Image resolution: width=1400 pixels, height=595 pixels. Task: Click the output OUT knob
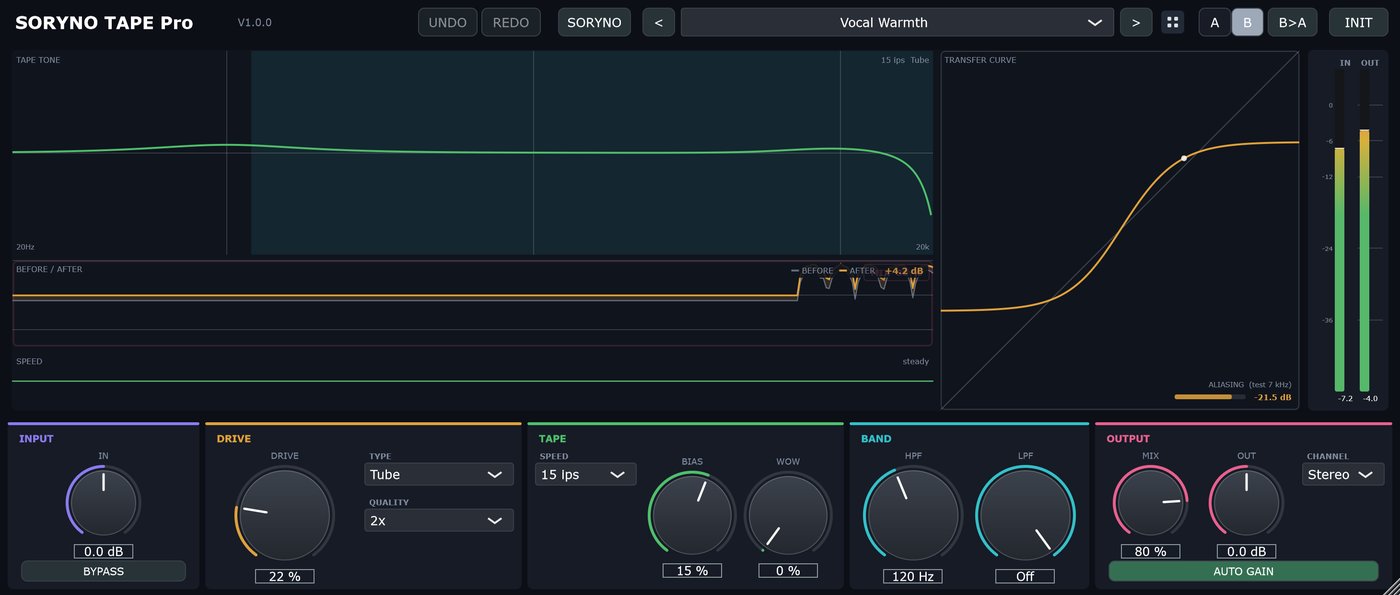tap(1246, 502)
